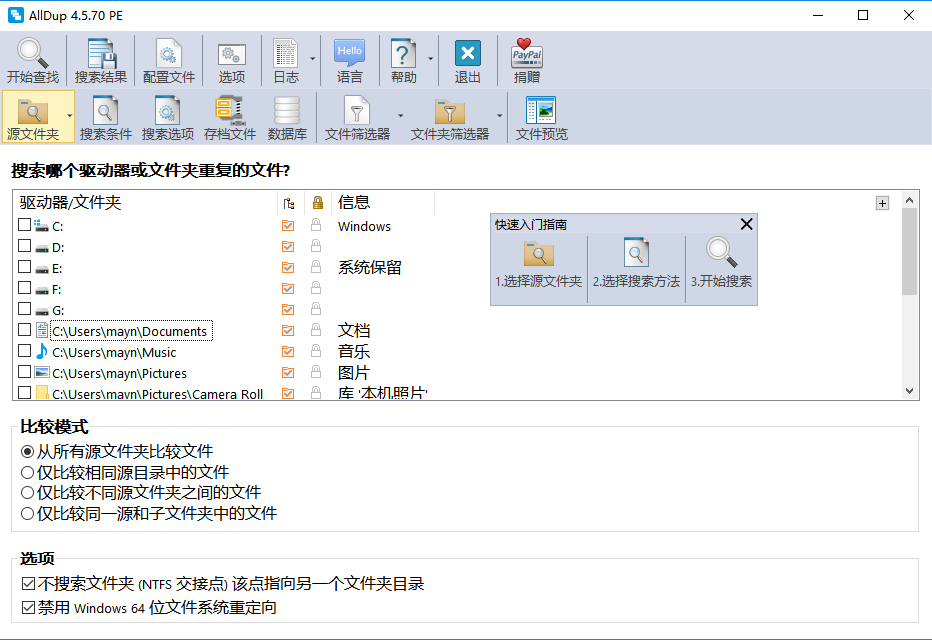Open the 帮助 help dropdown arrow

(x=430, y=60)
